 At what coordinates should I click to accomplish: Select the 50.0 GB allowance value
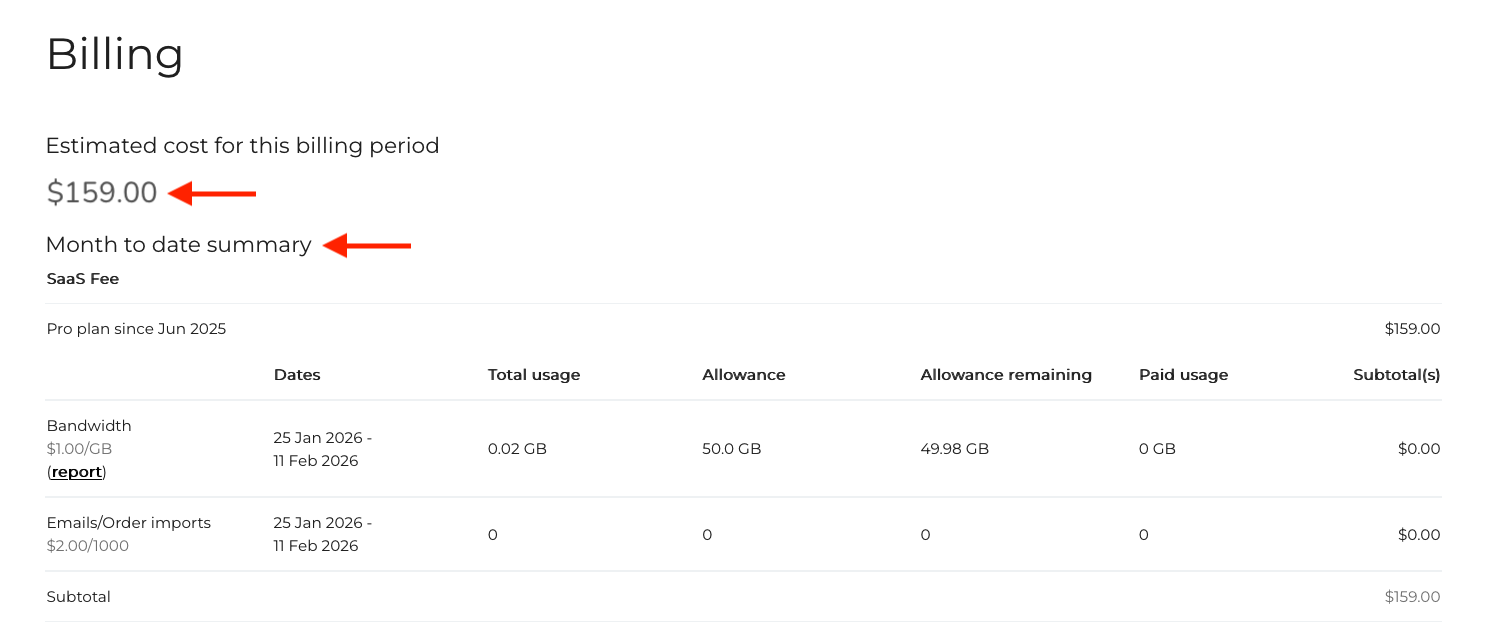[x=732, y=449]
